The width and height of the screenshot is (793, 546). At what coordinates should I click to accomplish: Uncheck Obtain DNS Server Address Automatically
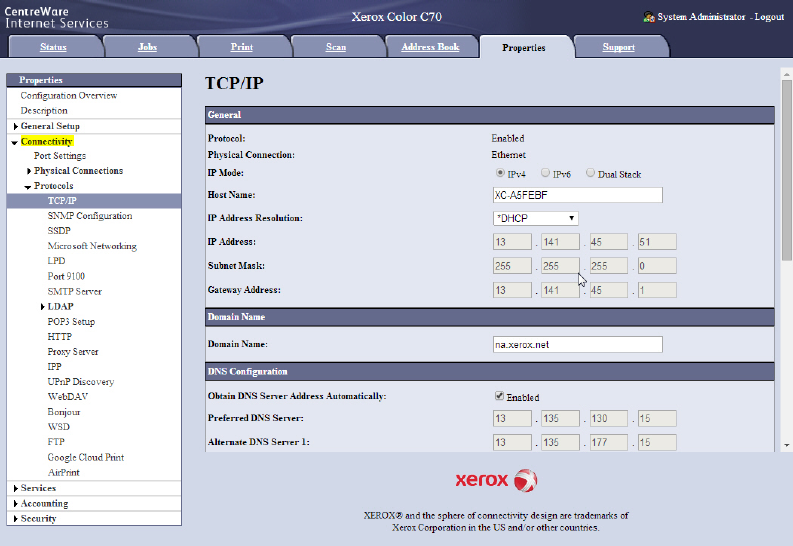pos(499,396)
